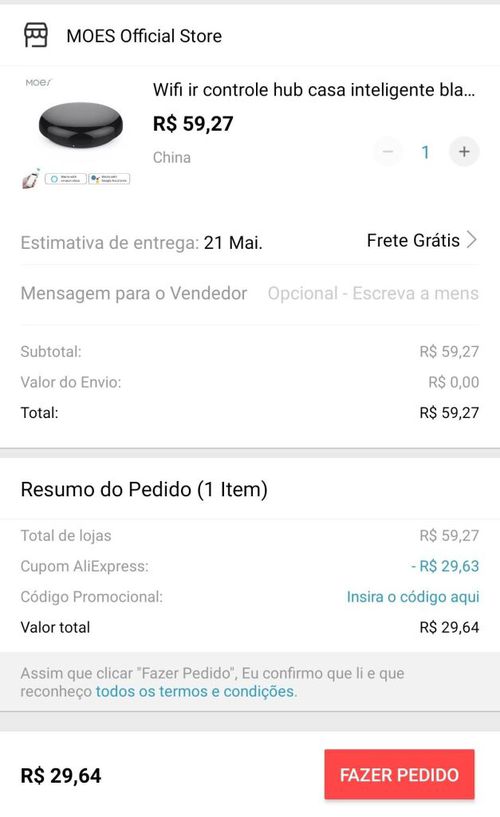Tap the Amazon Alexa compatibility badge
This screenshot has width=500, height=817.
point(66,179)
